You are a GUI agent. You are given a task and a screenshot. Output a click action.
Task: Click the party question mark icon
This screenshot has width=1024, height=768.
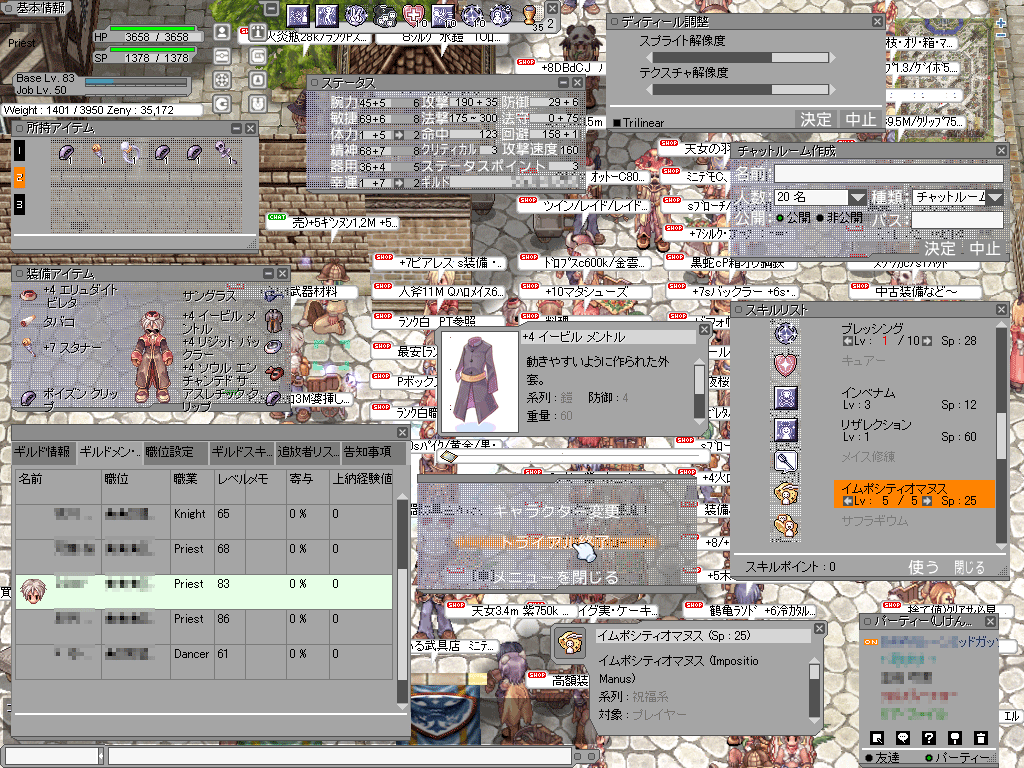929,738
